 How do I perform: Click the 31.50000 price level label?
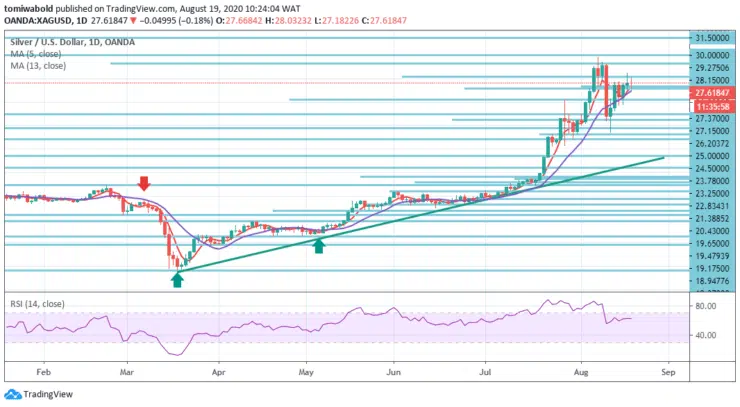coord(710,37)
